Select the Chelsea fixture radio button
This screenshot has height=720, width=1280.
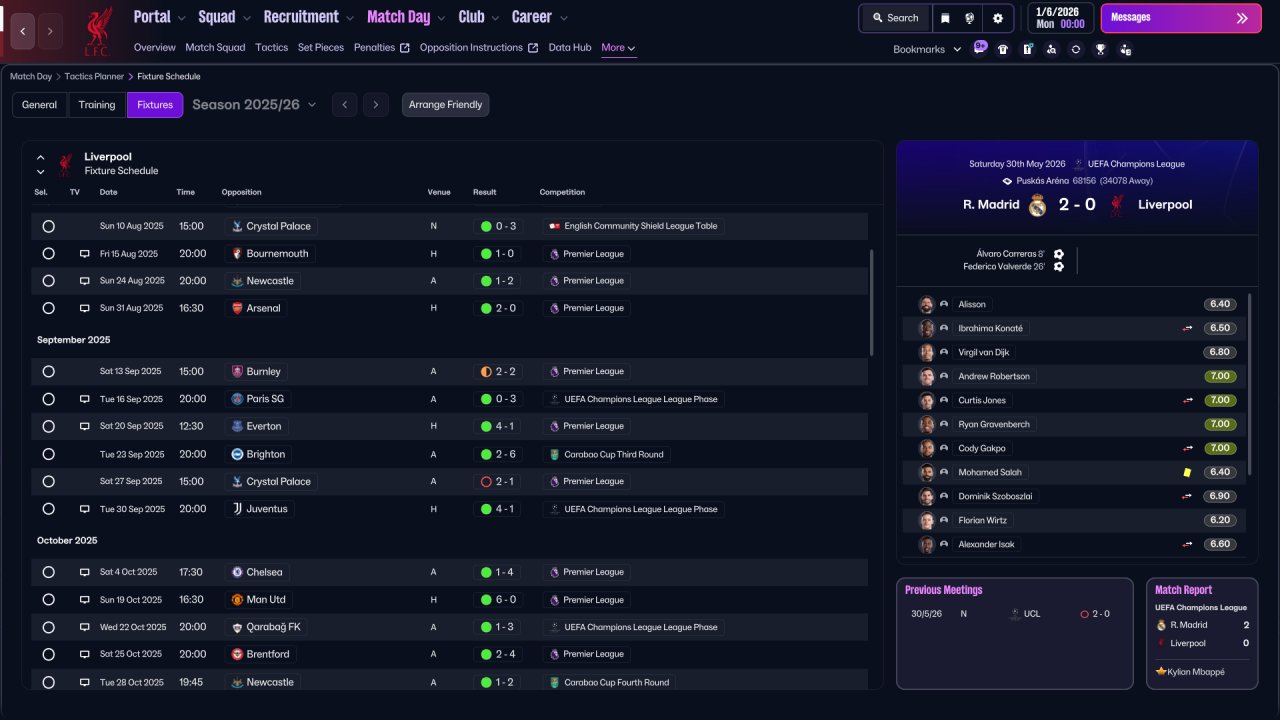[48, 572]
